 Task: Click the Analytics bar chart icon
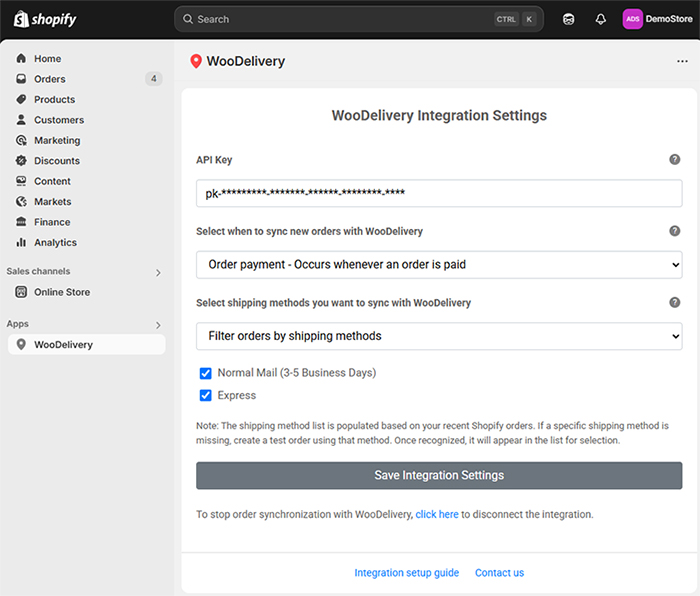(x=21, y=242)
